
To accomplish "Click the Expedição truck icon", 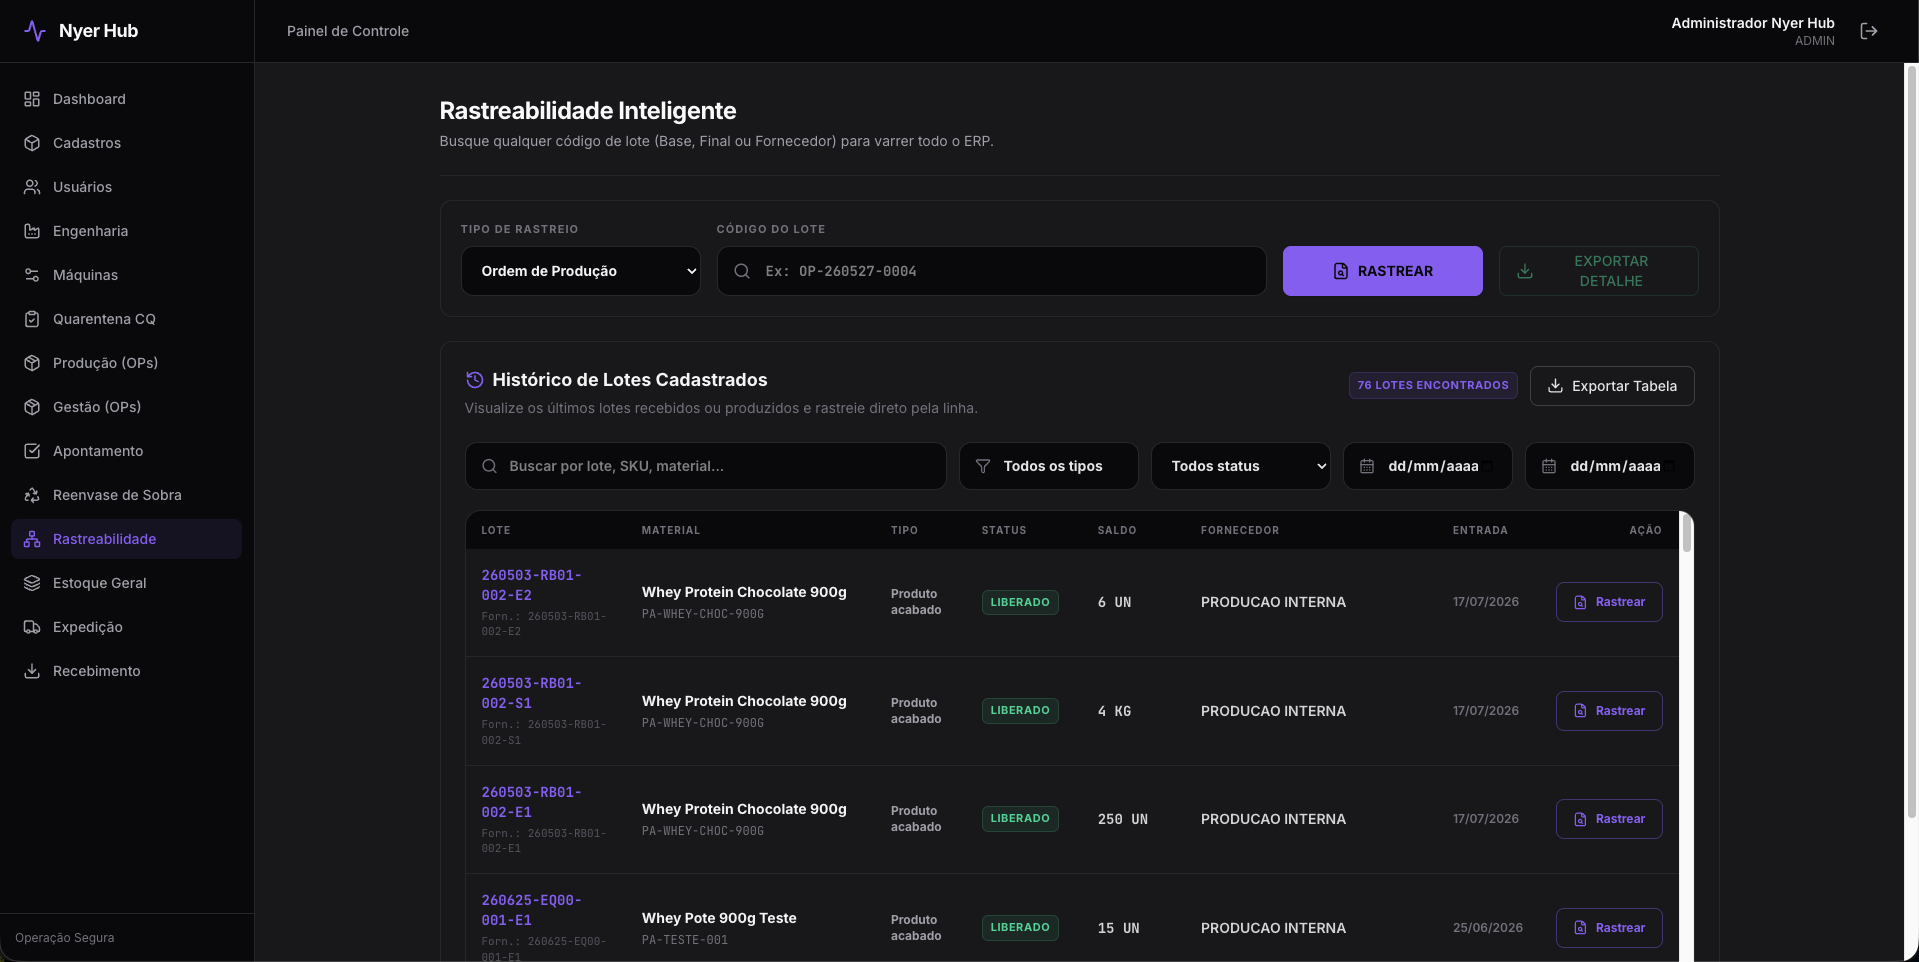I will (x=32, y=627).
